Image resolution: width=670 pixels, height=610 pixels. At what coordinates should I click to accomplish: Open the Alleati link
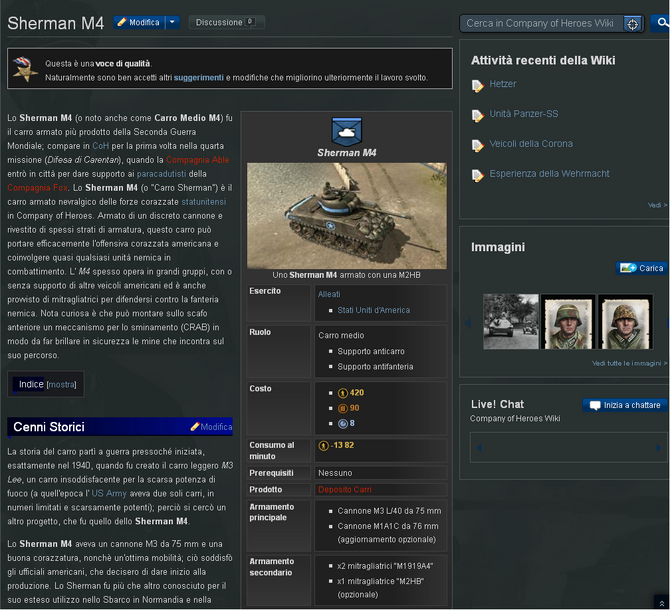pos(329,294)
